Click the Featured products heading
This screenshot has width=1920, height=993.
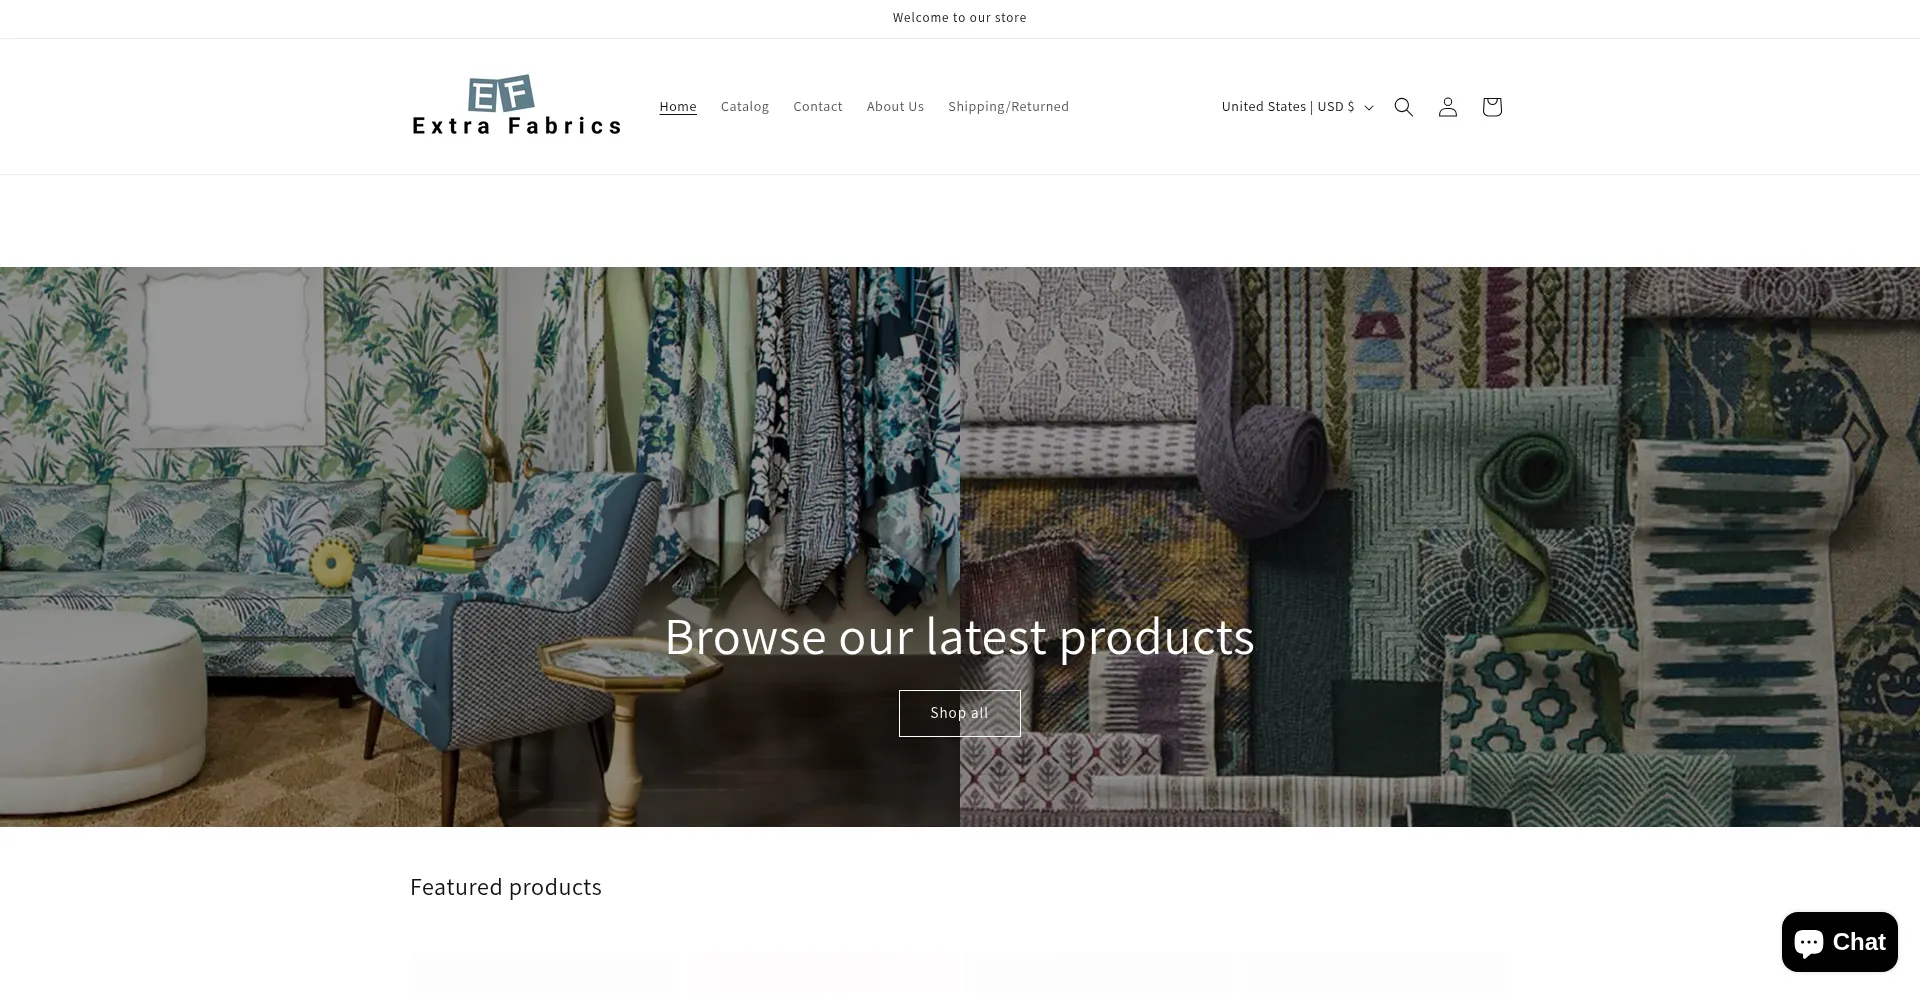pos(506,887)
